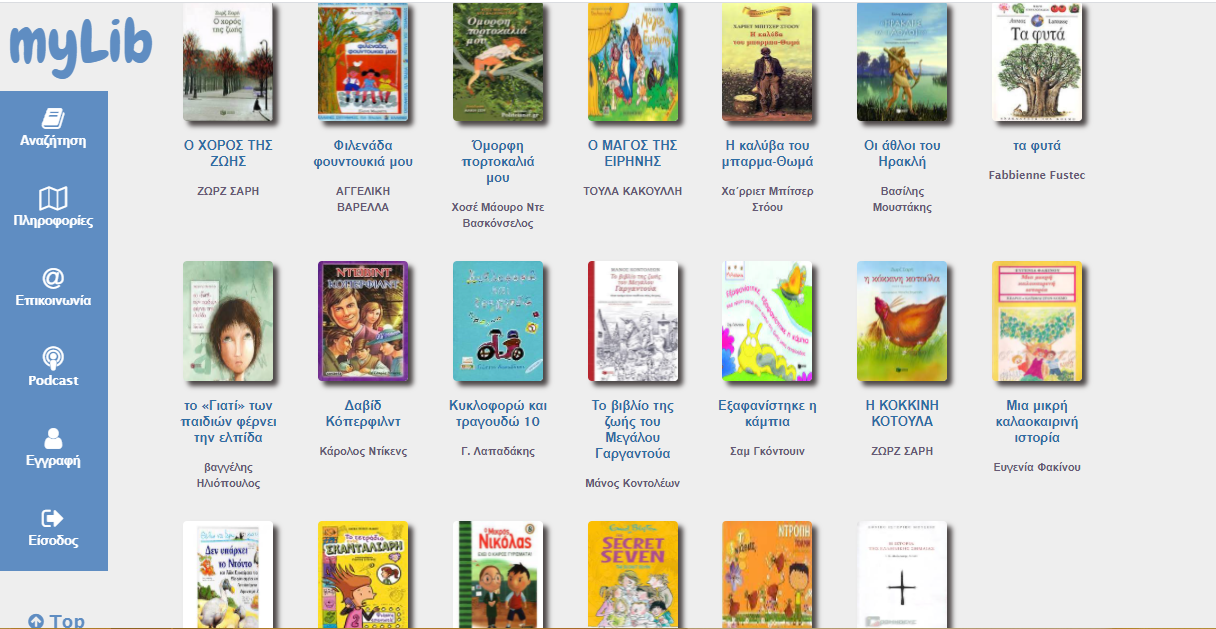Image resolution: width=1216 pixels, height=629 pixels.
Task: Open the map icon for Πληροφορίες
Action: click(53, 198)
